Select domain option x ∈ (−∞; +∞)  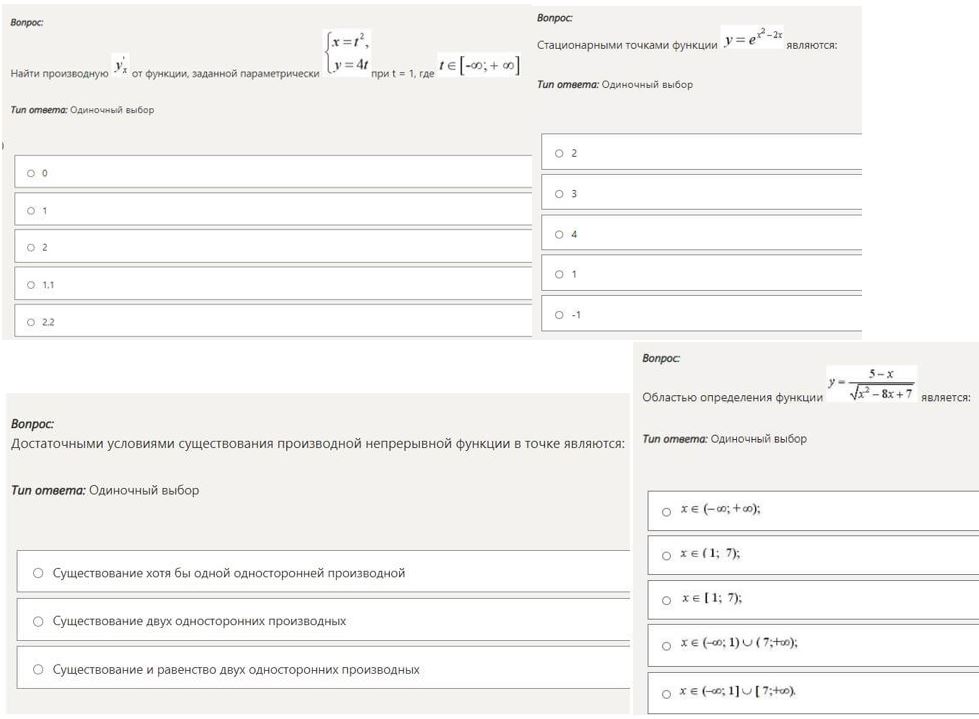pos(666,510)
